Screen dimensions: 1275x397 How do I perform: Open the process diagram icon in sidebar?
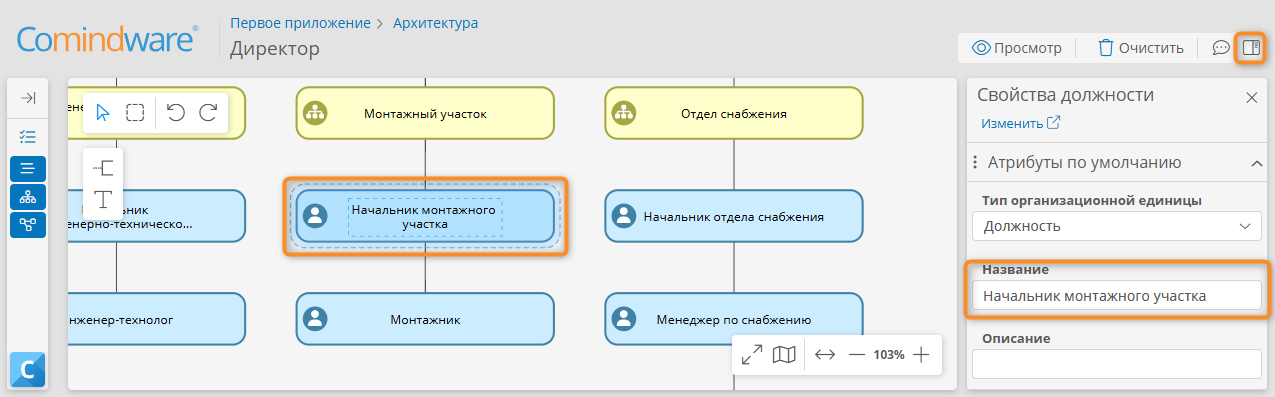pyautogui.click(x=28, y=225)
